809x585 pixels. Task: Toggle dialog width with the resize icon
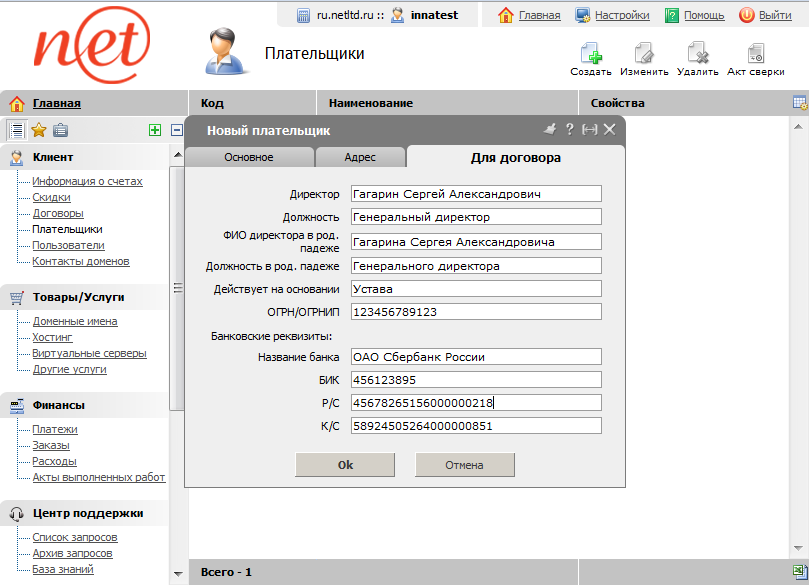(x=589, y=130)
